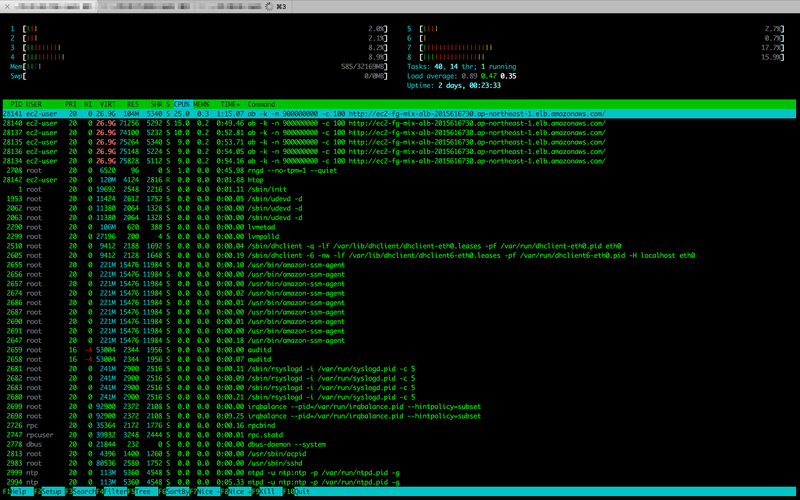
Task: Start F3 Search in htop footer
Action: pyautogui.click(x=81, y=492)
